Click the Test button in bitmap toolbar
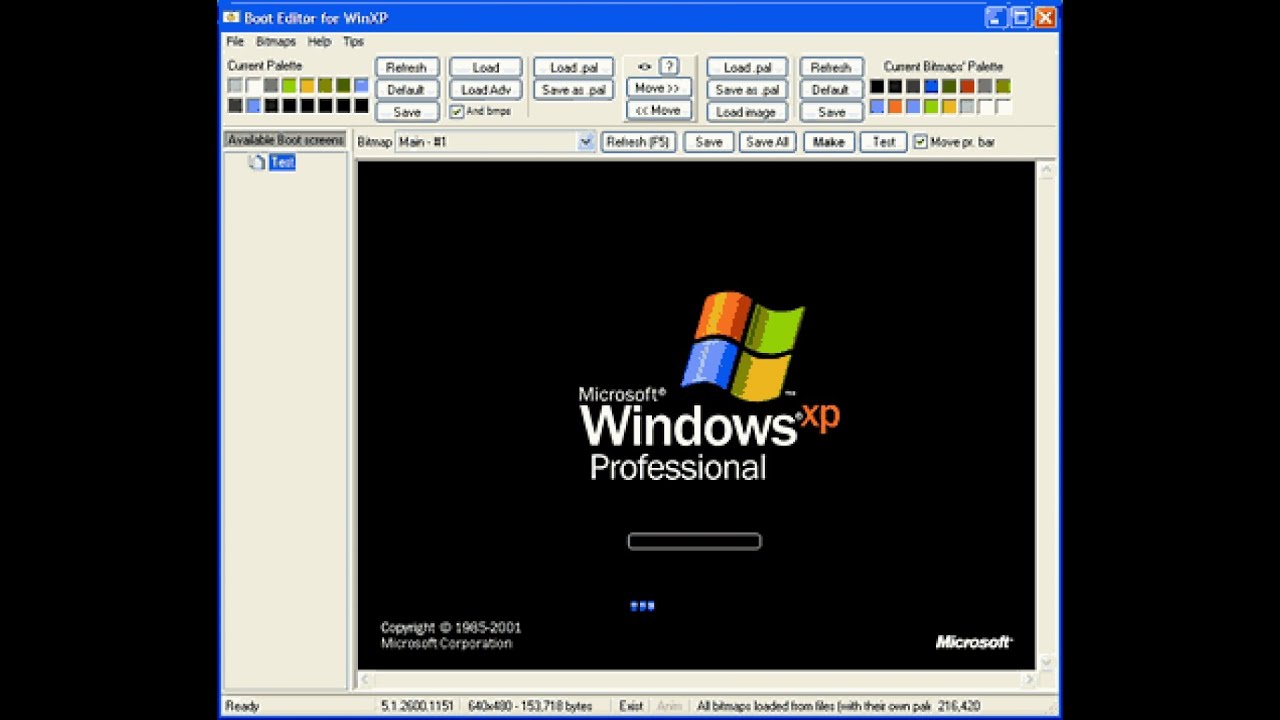1280x720 pixels. (884, 142)
